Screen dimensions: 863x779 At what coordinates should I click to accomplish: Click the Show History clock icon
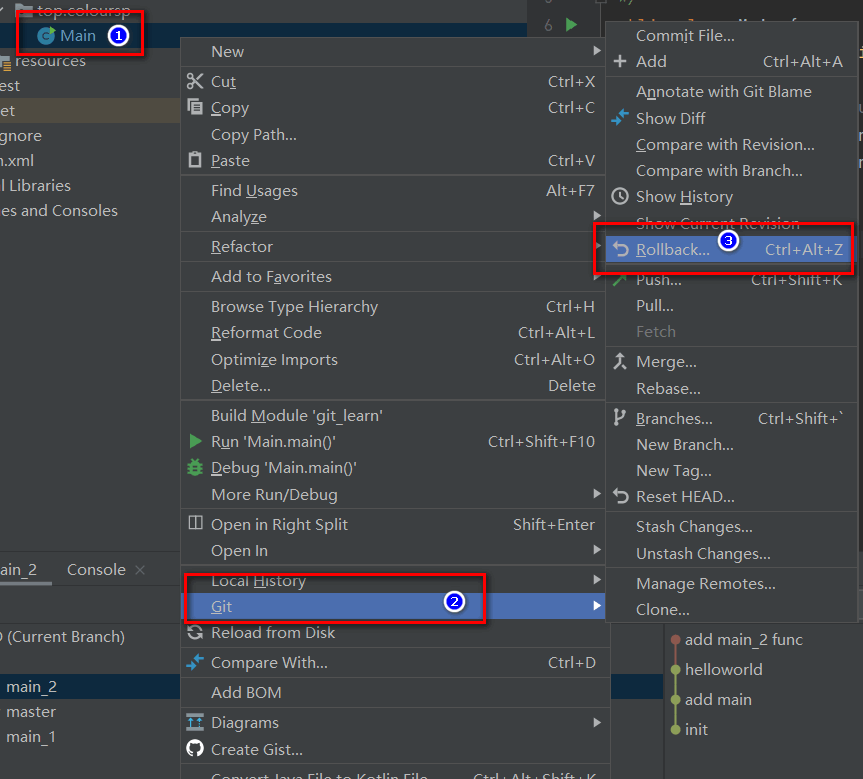(620, 197)
